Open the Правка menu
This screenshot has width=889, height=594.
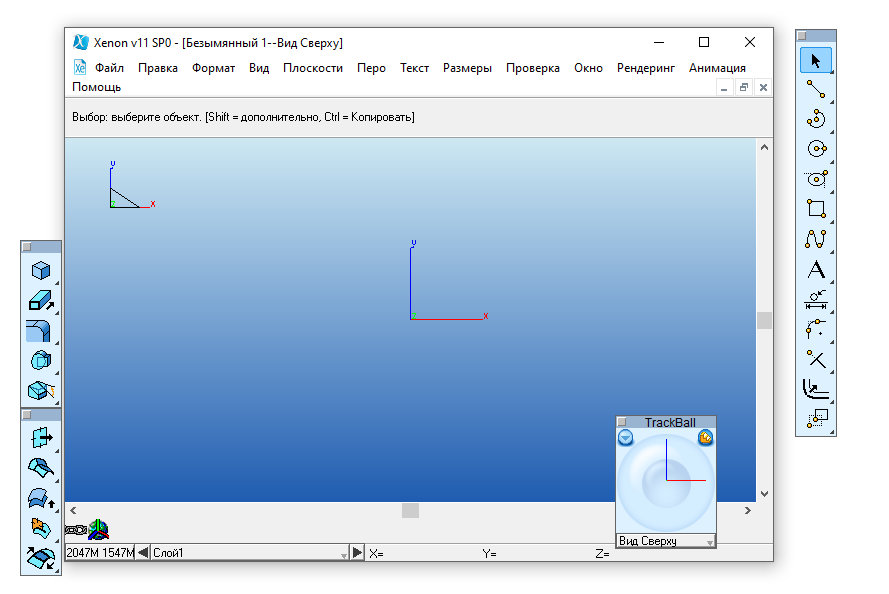(158, 68)
